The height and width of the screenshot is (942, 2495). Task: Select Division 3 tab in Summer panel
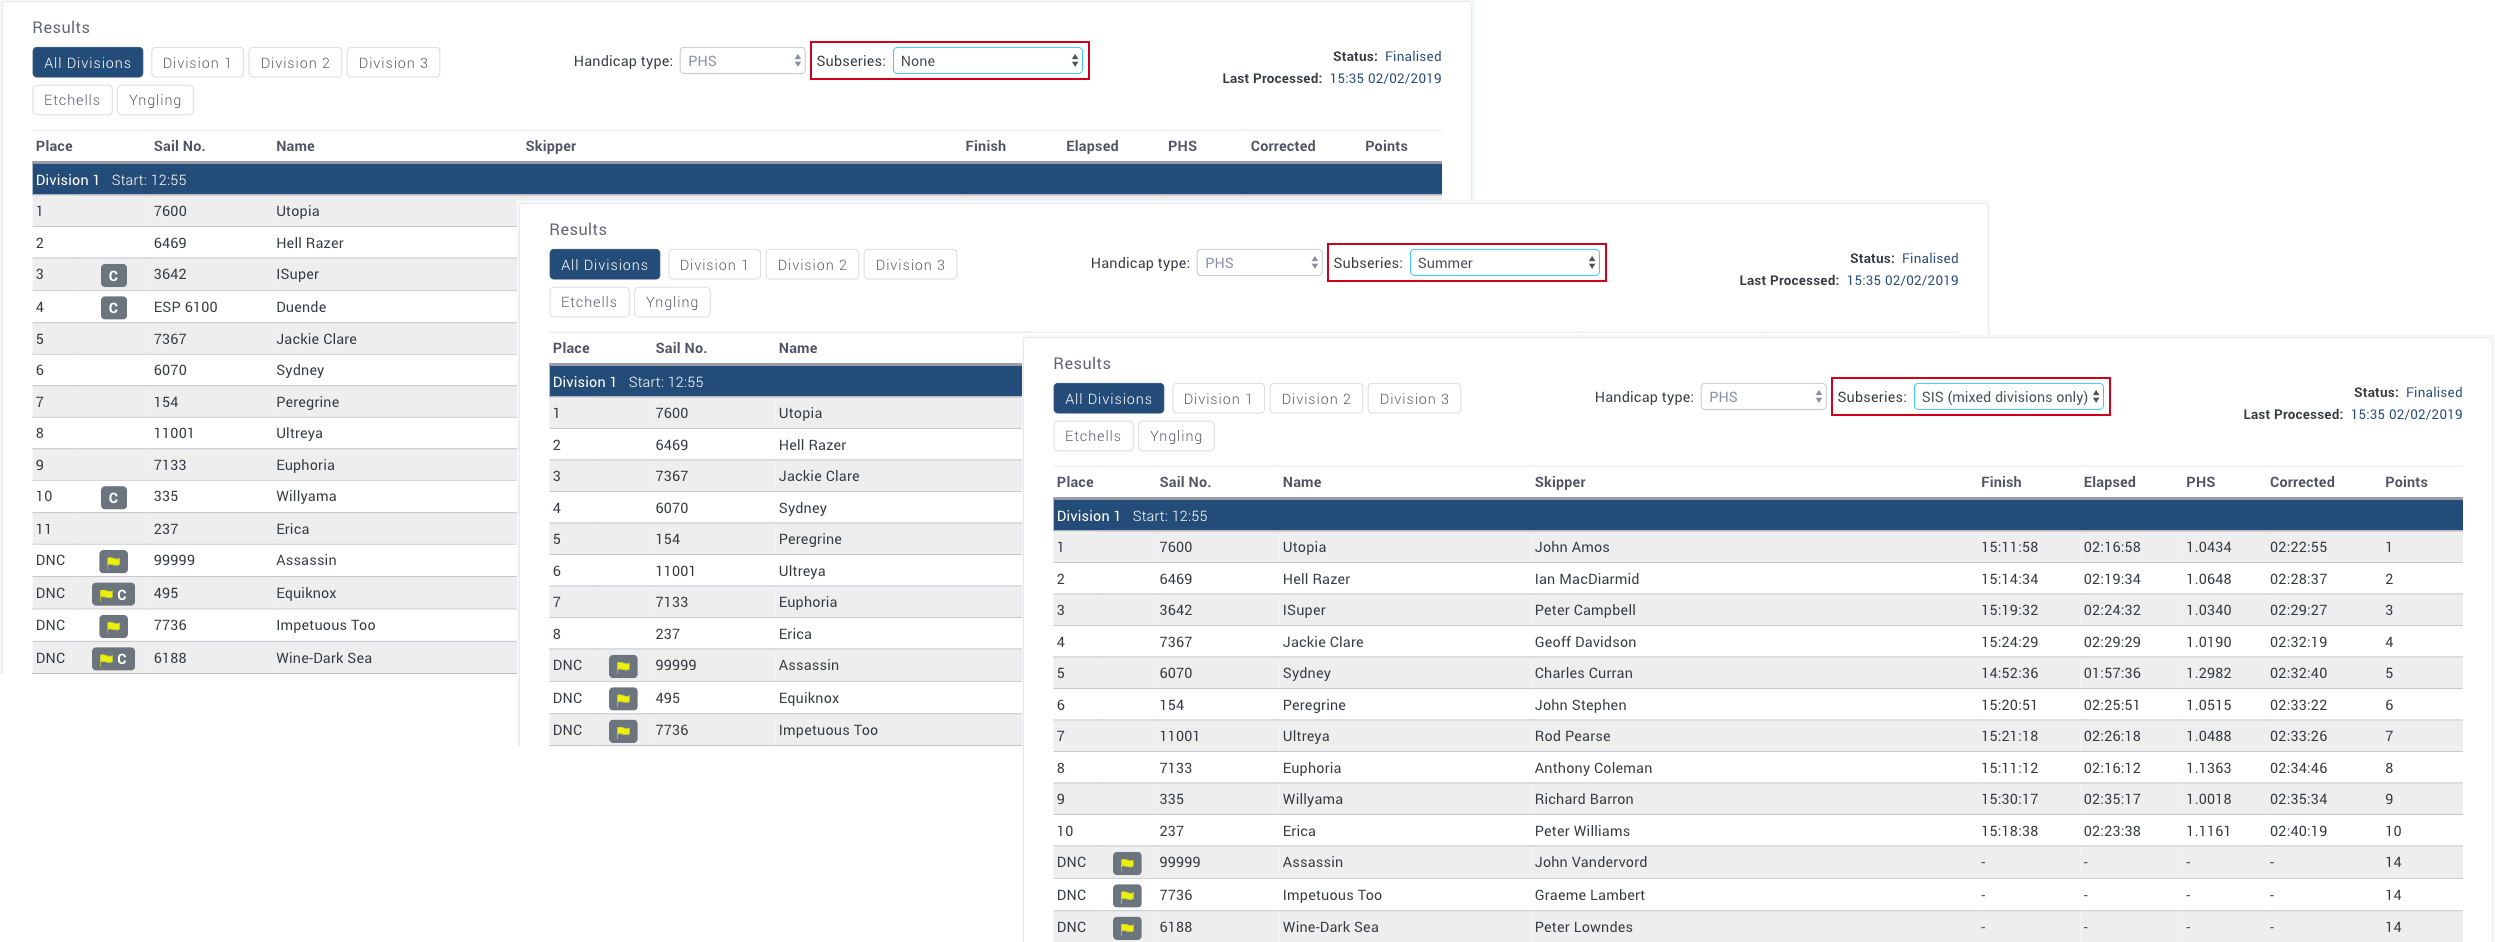910,265
